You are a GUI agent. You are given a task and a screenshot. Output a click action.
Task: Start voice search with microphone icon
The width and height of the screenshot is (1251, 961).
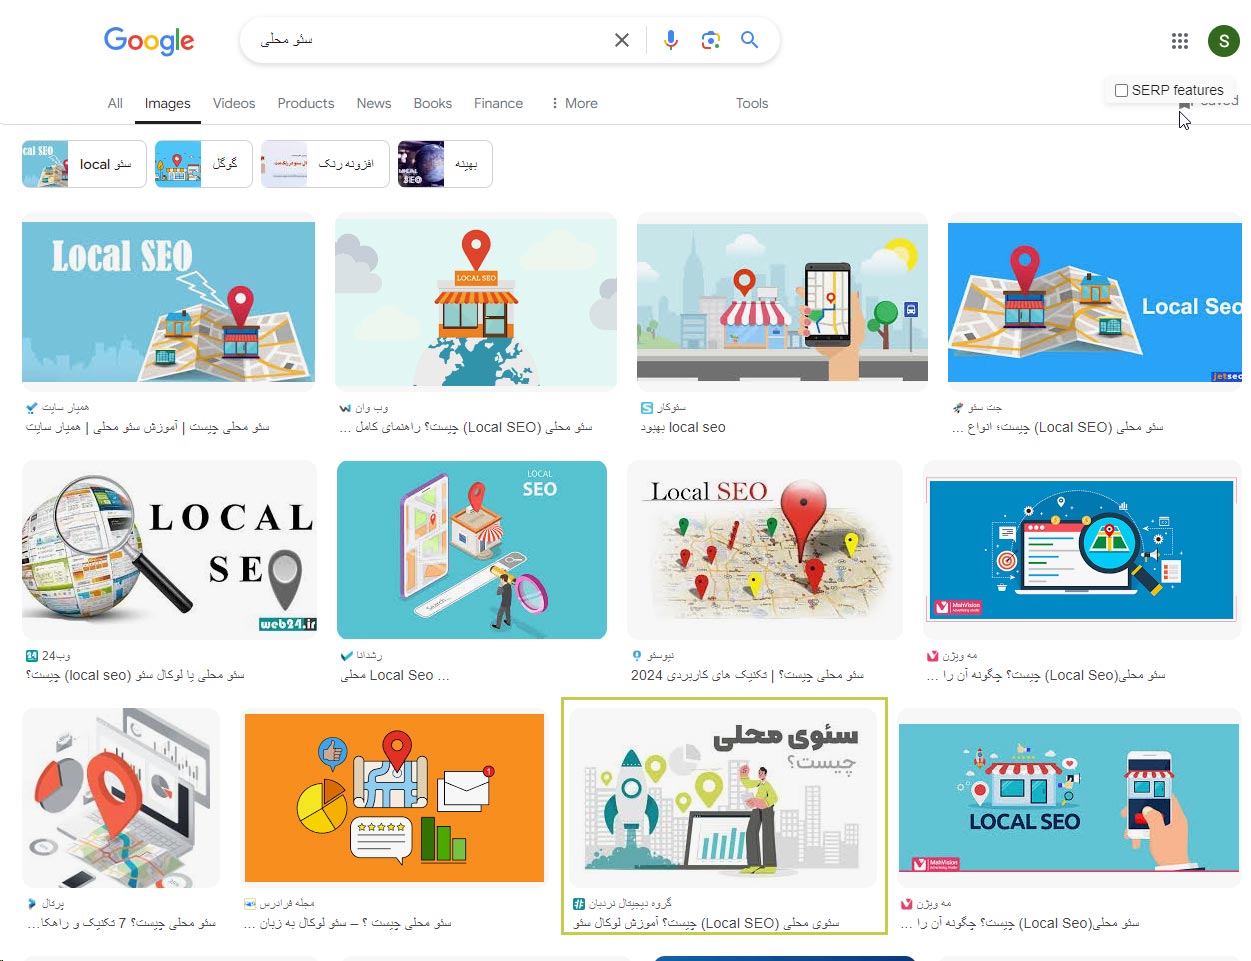[x=671, y=40]
